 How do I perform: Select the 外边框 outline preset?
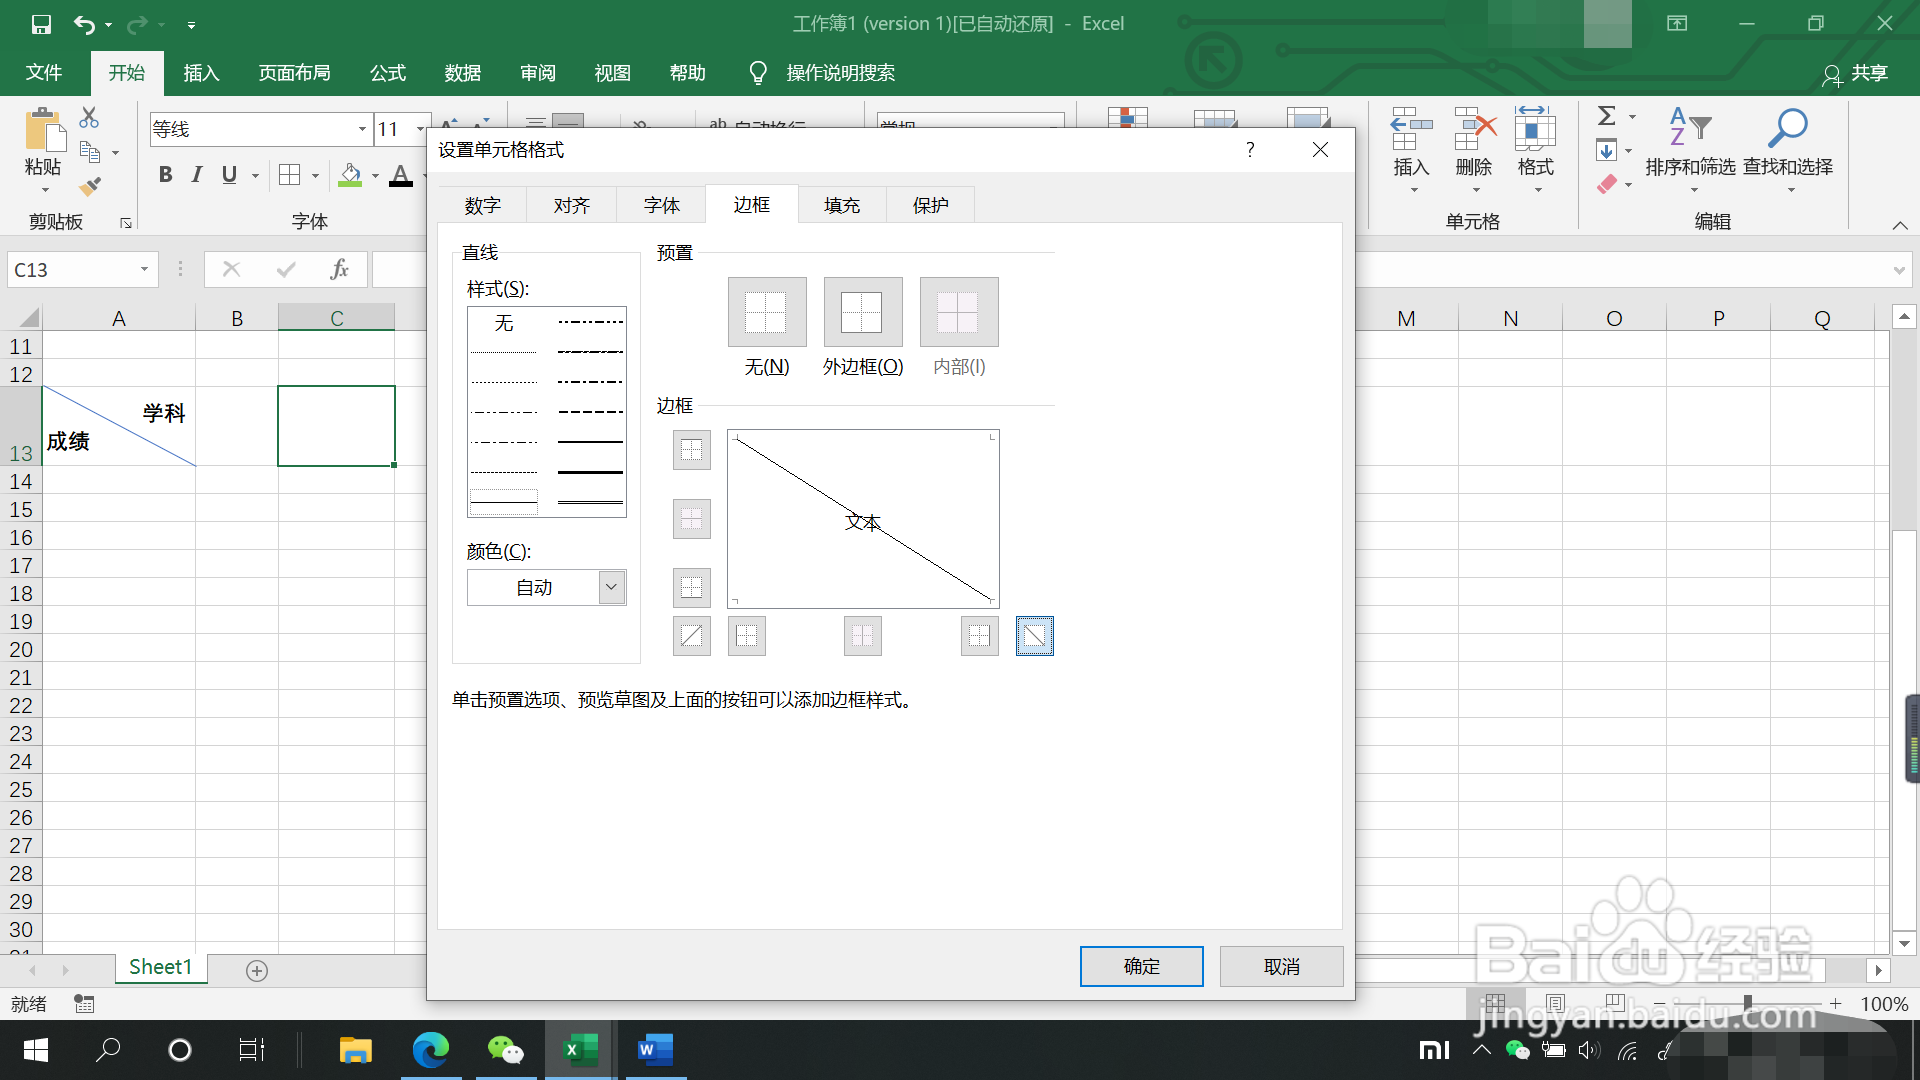point(862,313)
